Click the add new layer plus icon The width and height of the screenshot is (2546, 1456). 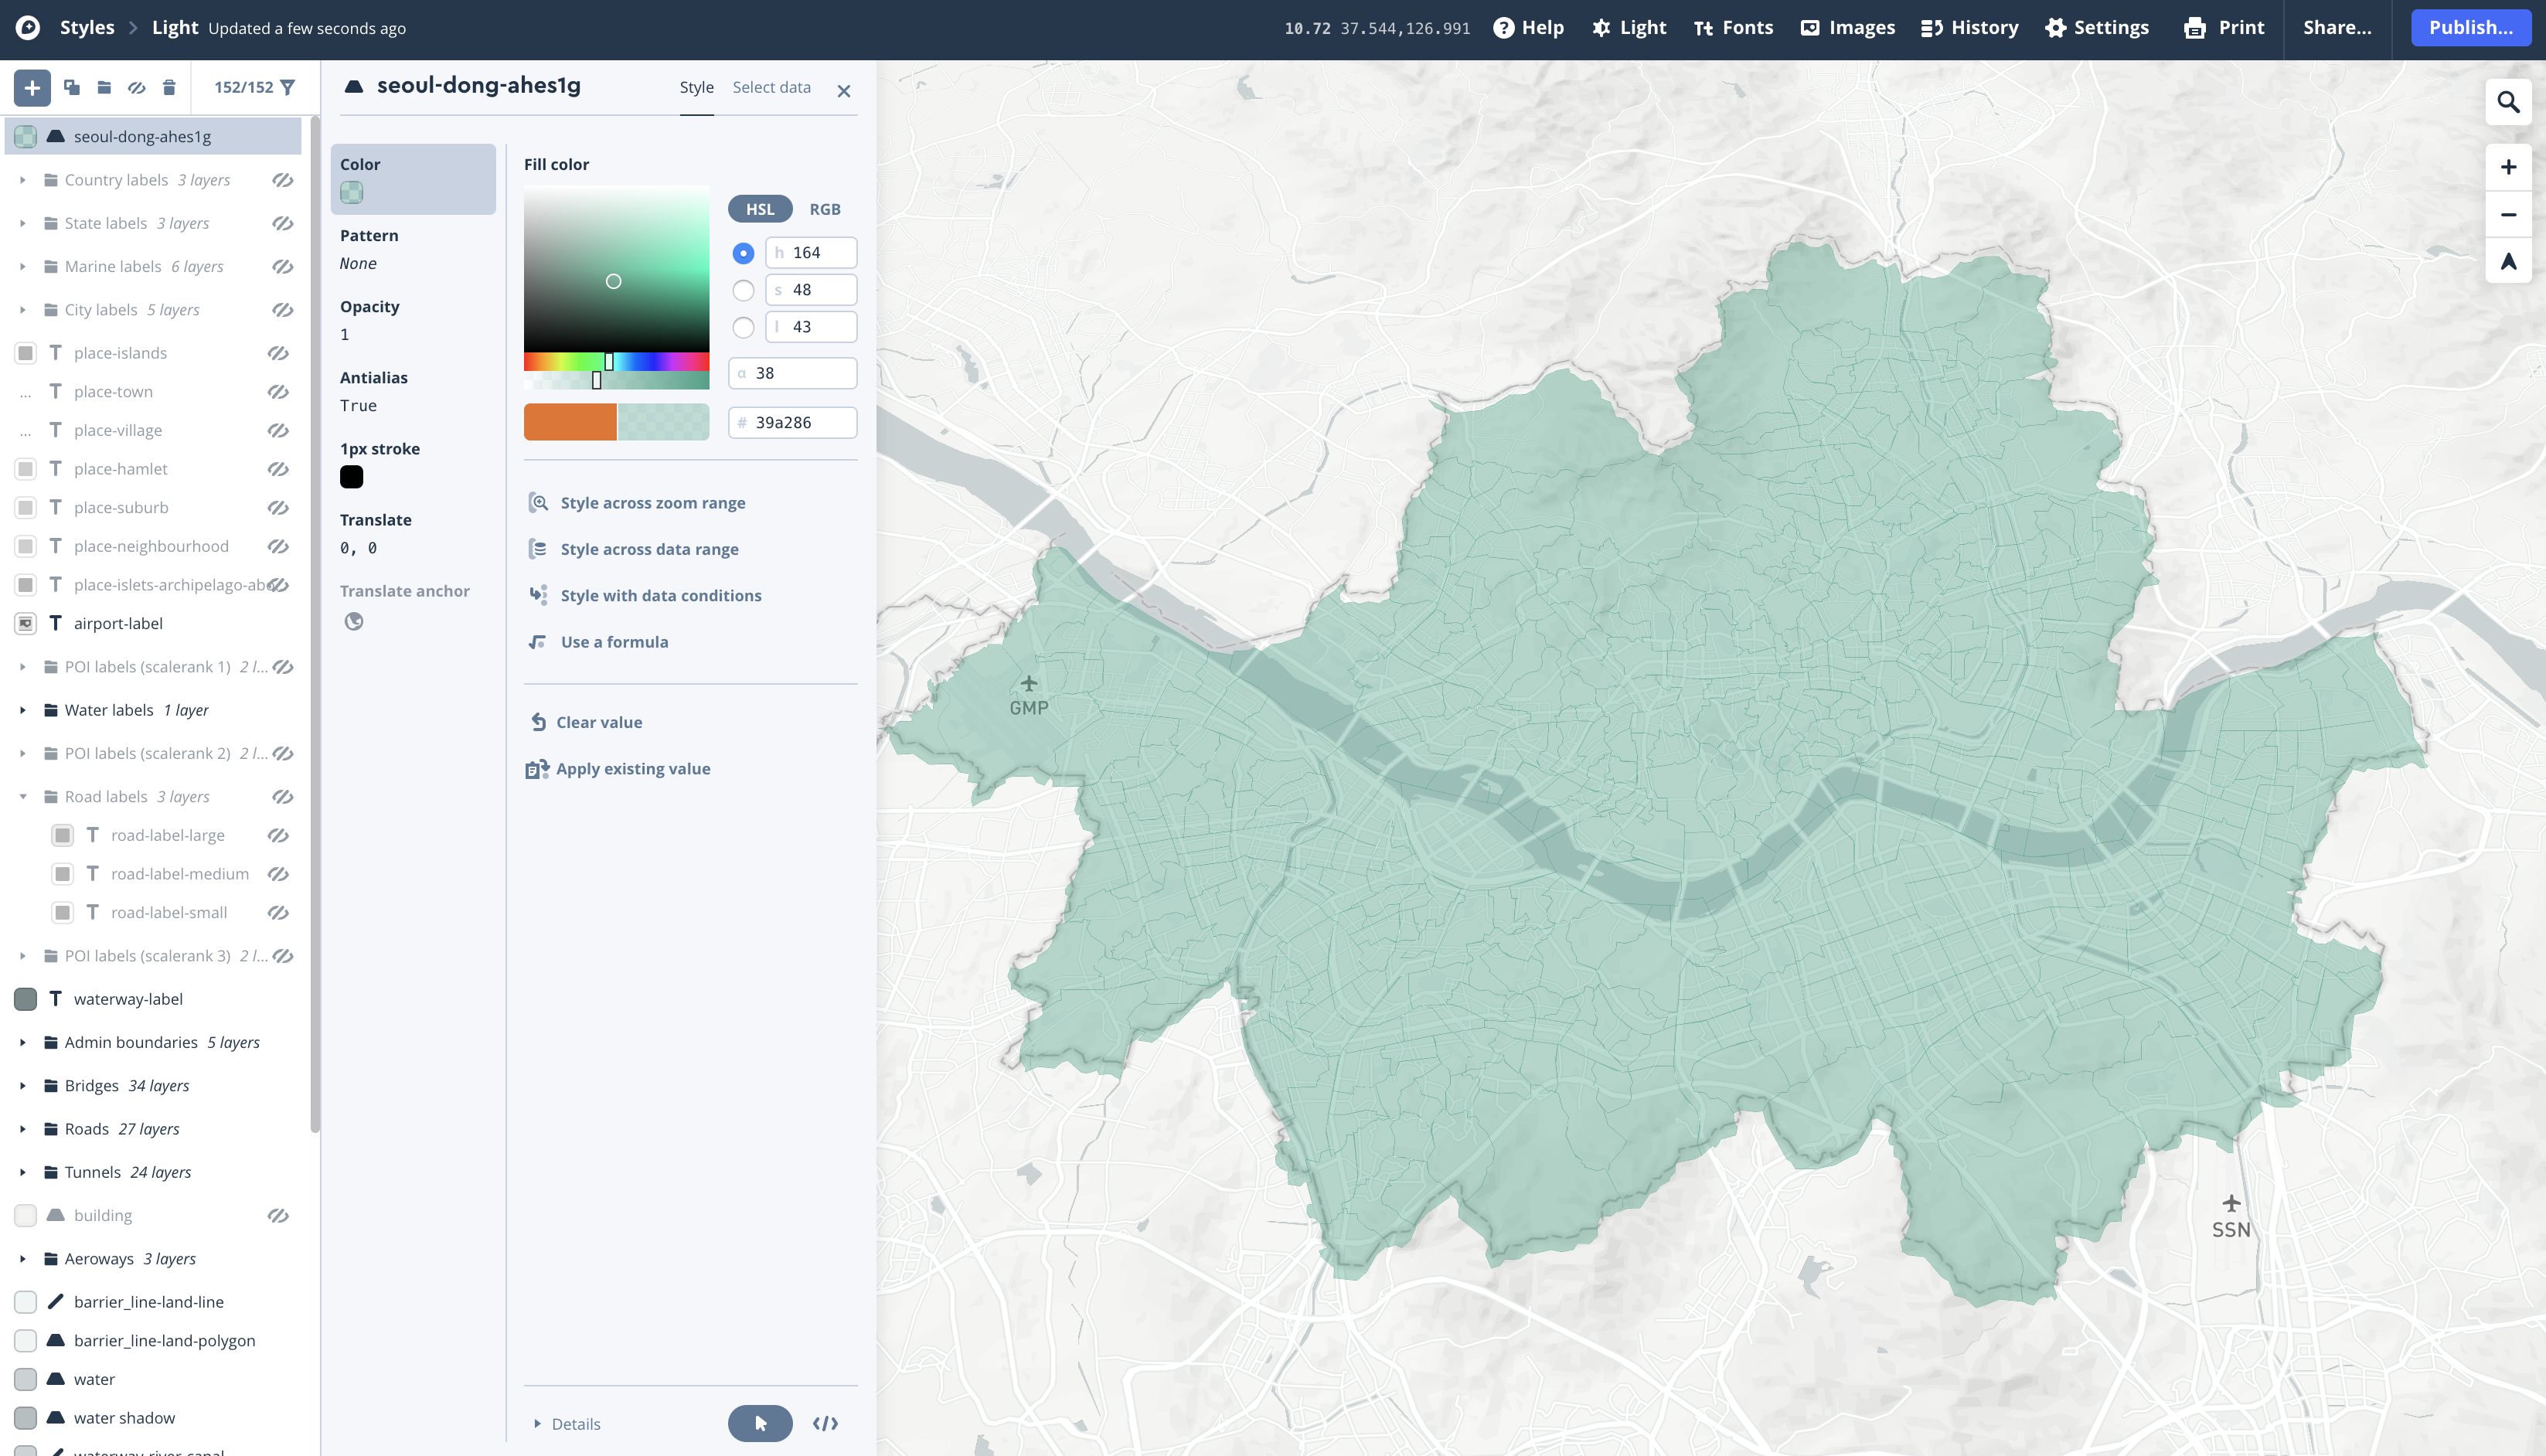click(x=32, y=88)
